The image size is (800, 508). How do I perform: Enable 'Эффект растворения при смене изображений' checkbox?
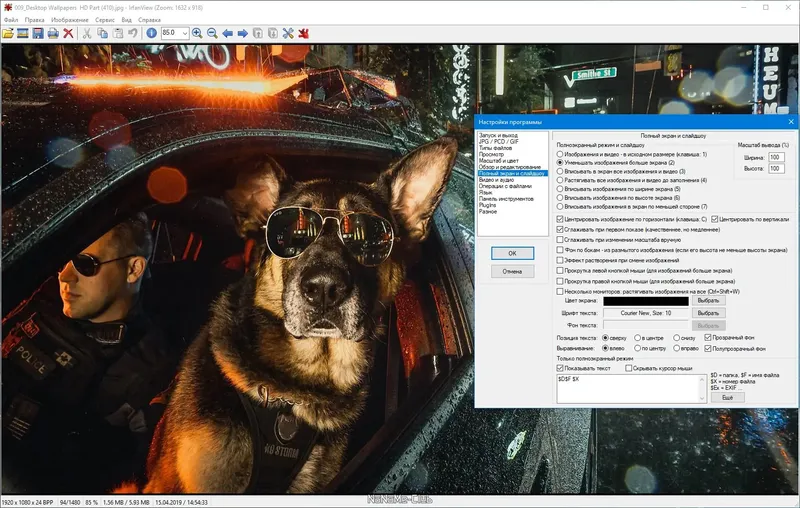coord(560,260)
